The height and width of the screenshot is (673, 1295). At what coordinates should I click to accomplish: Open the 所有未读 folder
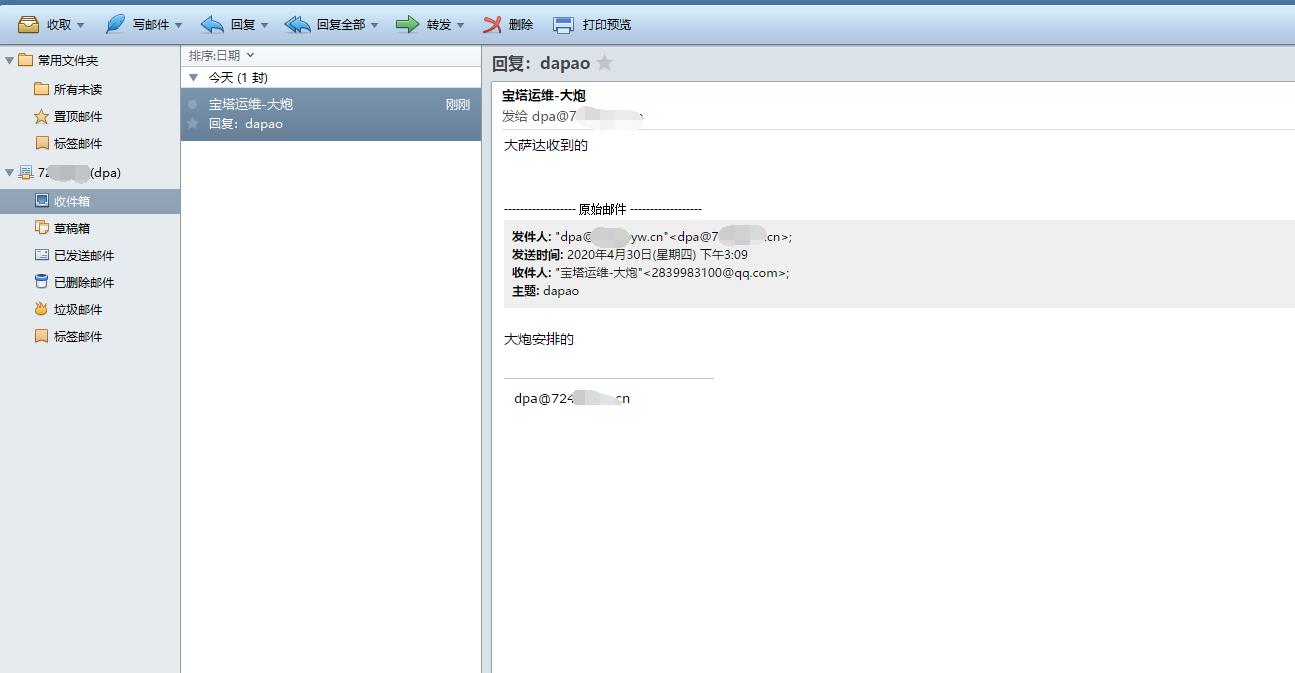pyautogui.click(x=78, y=89)
